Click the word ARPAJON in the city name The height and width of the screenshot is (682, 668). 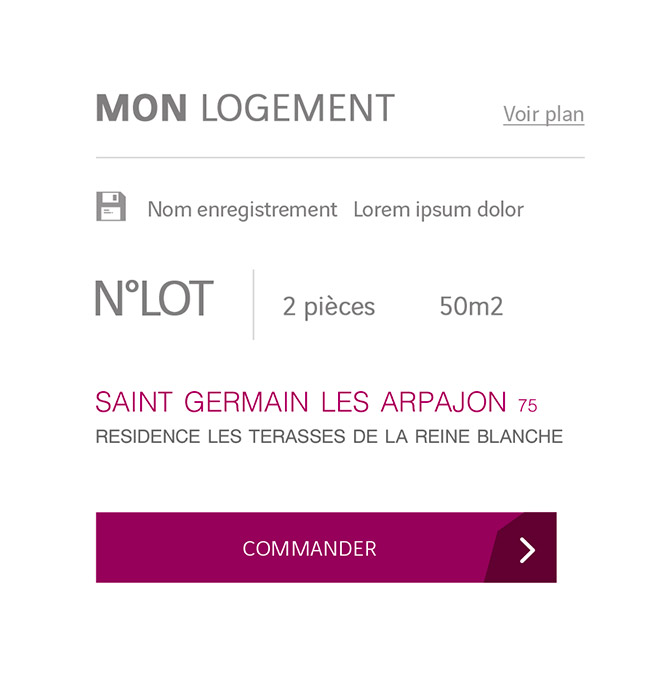(444, 401)
